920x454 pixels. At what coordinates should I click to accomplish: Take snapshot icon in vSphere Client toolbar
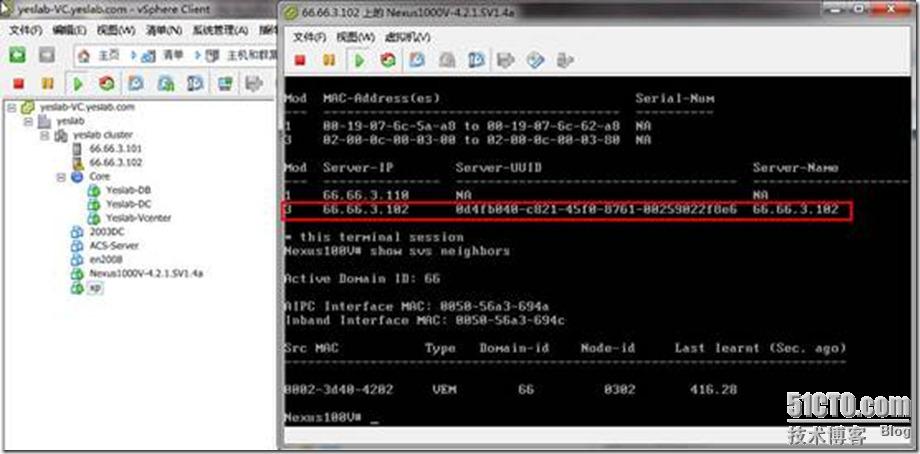tap(136, 84)
